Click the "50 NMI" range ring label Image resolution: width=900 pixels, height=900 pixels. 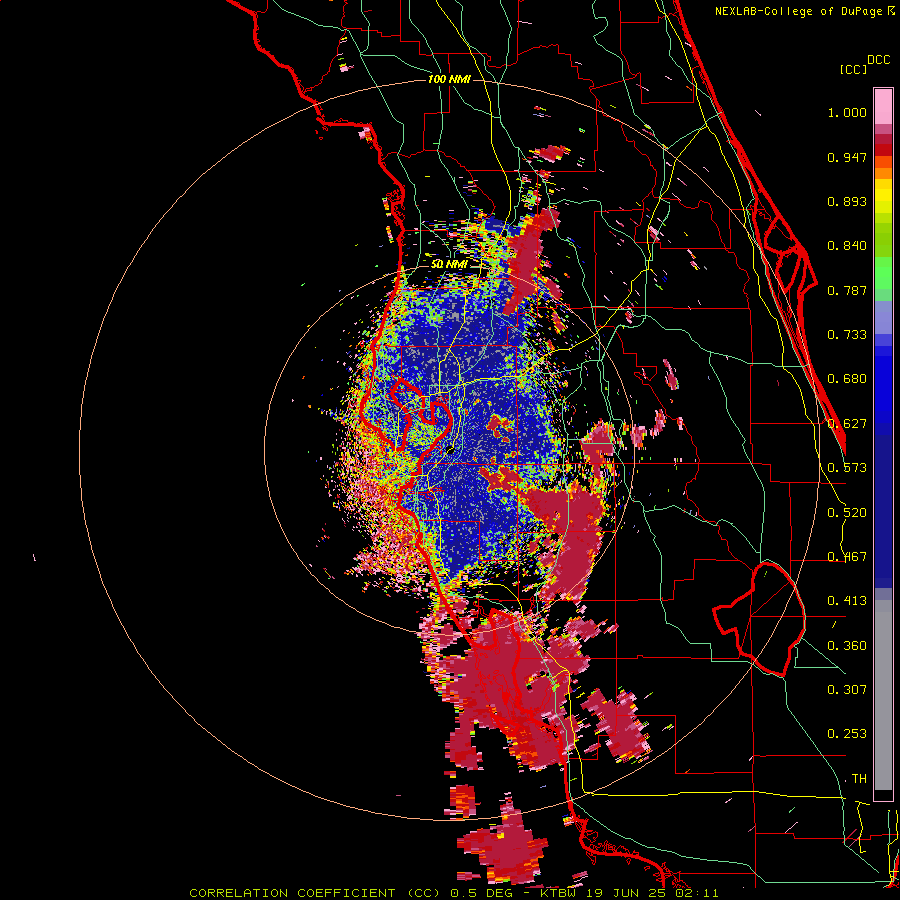tap(449, 264)
